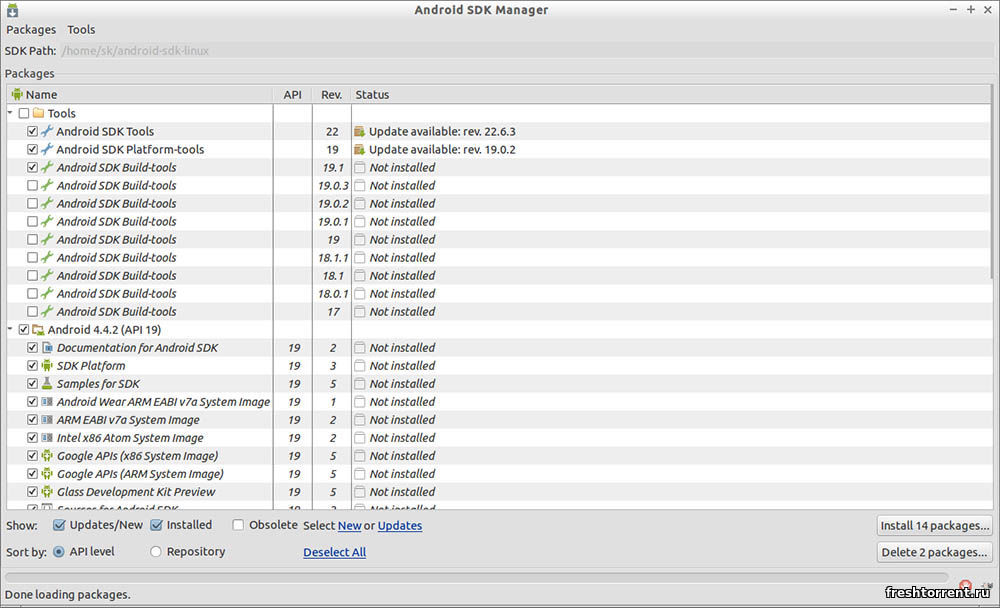Image resolution: width=1000 pixels, height=608 pixels.
Task: Click the SDK Platform android icon
Action: pyautogui.click(x=47, y=366)
